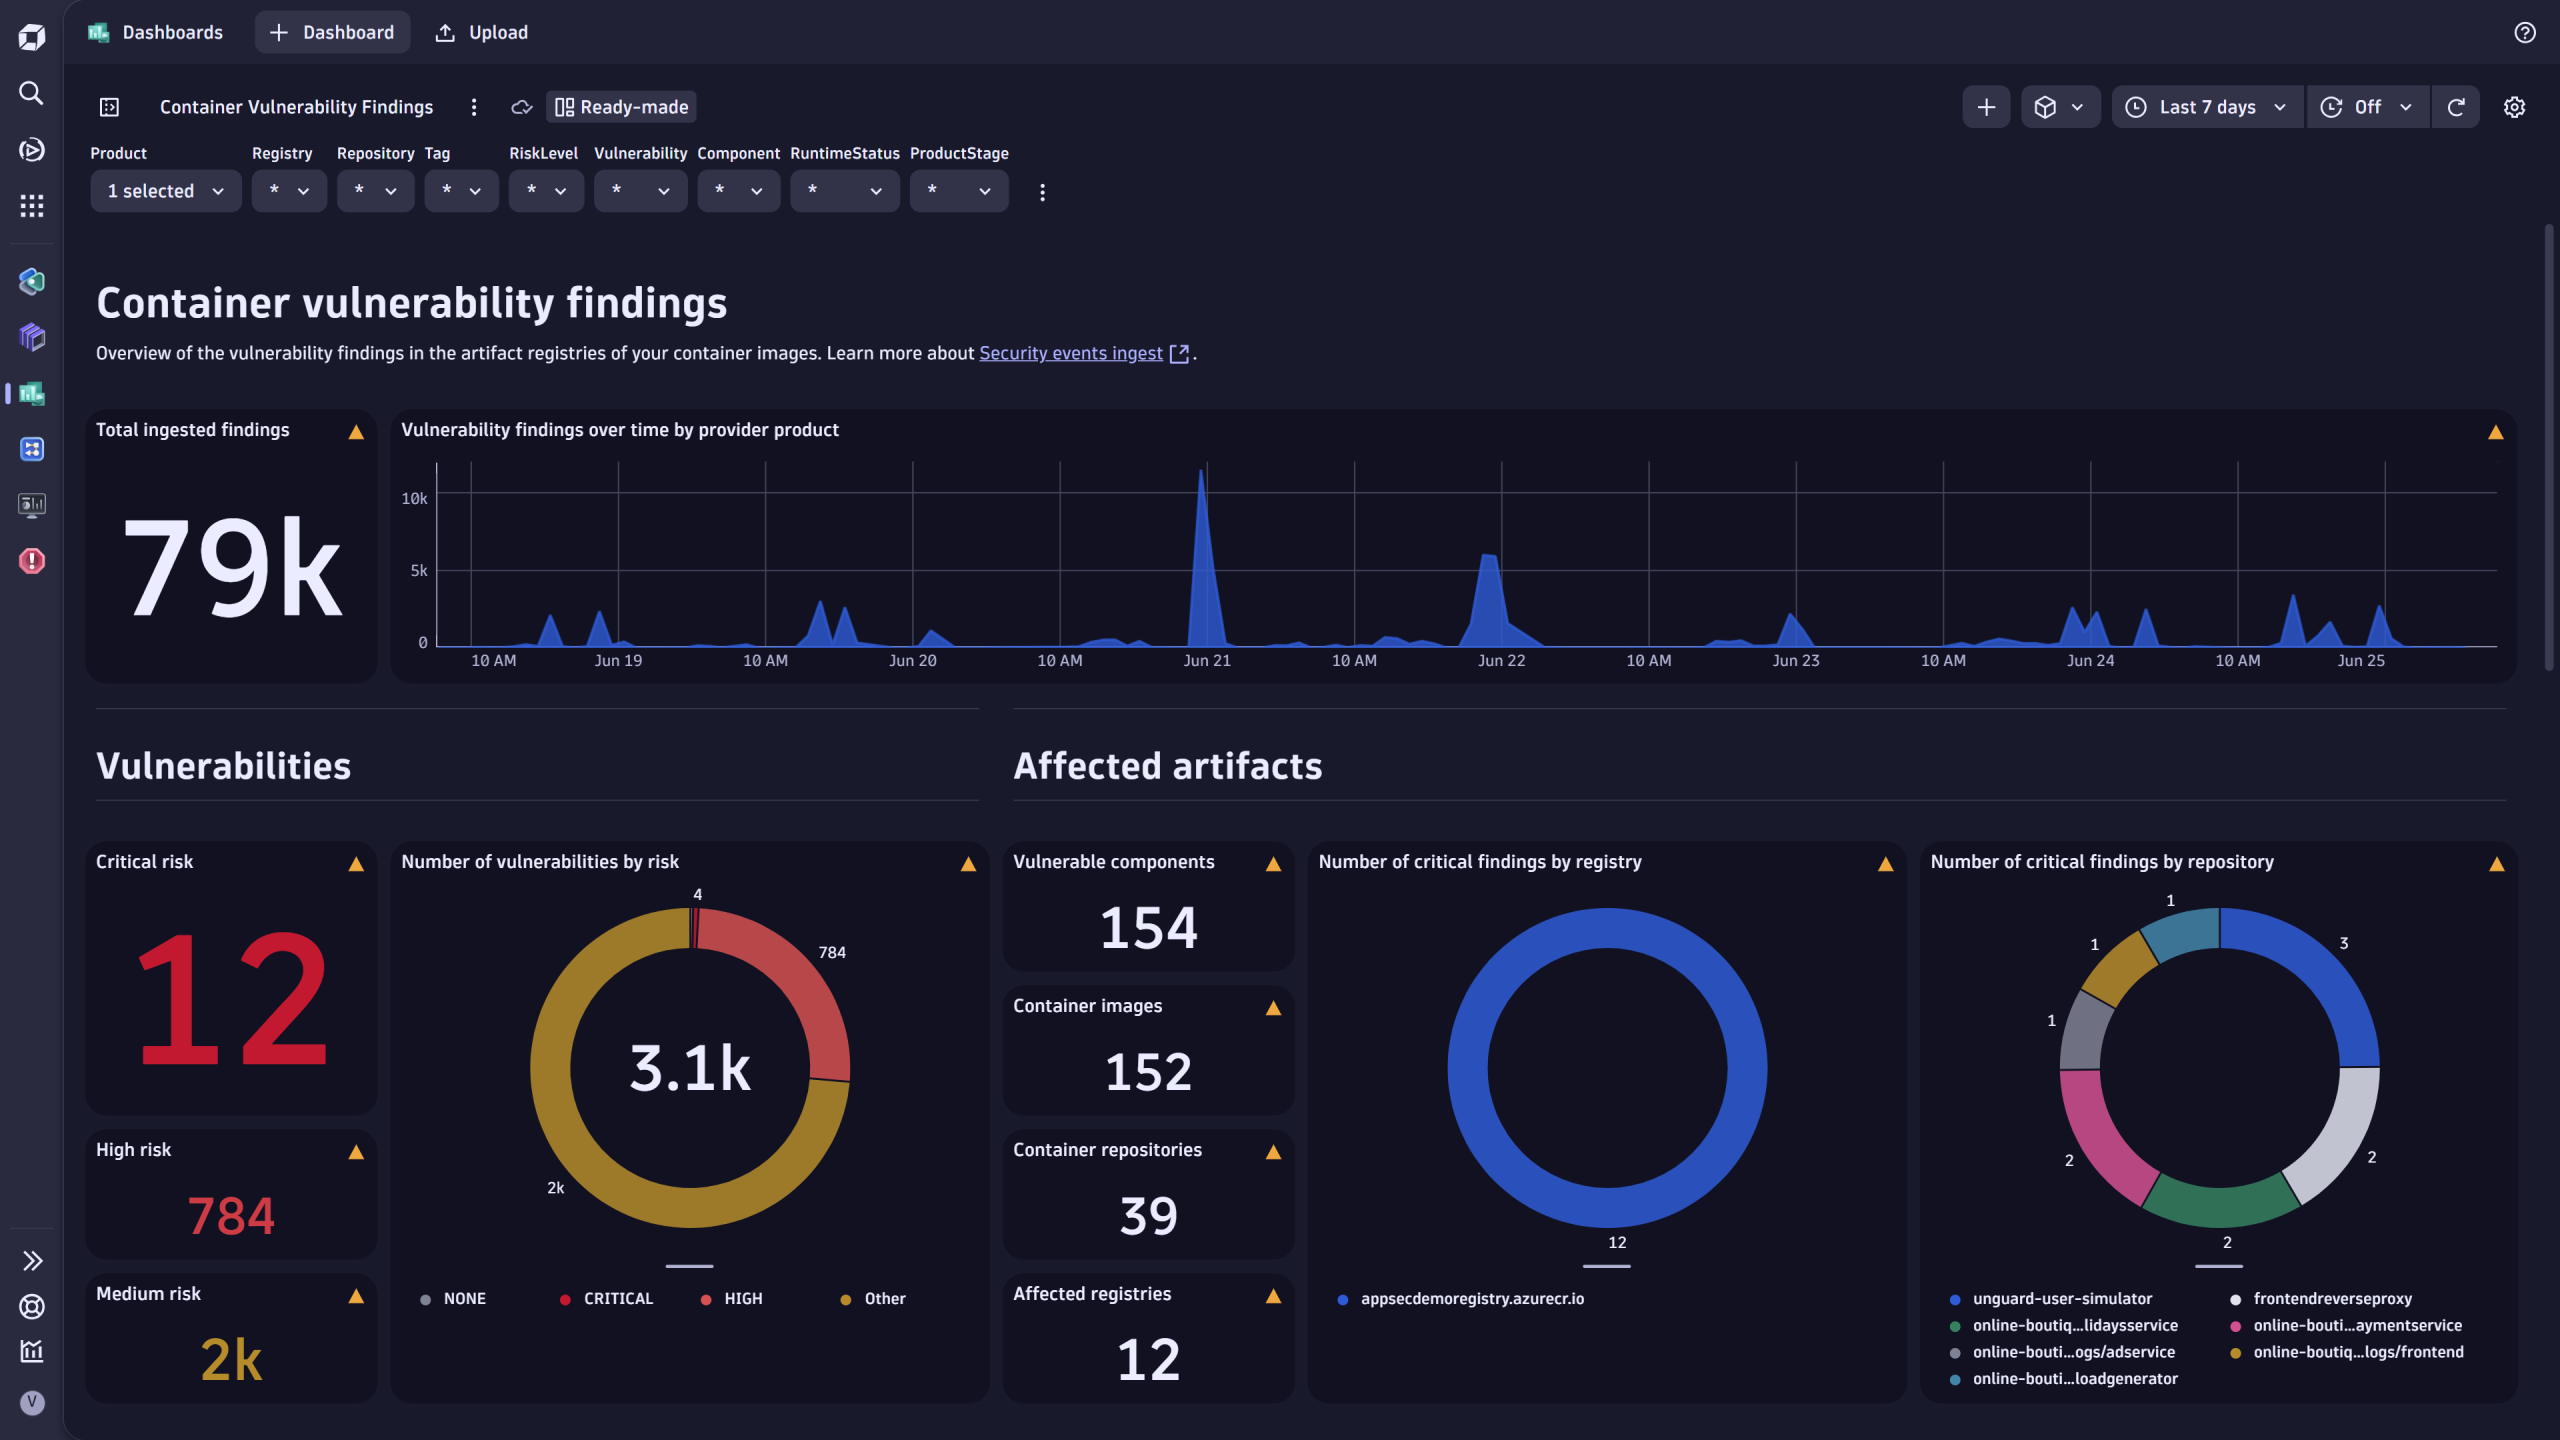The width and height of the screenshot is (2560, 1440).
Task: Open the monitor metrics icon in the sidebar
Action: (x=31, y=505)
